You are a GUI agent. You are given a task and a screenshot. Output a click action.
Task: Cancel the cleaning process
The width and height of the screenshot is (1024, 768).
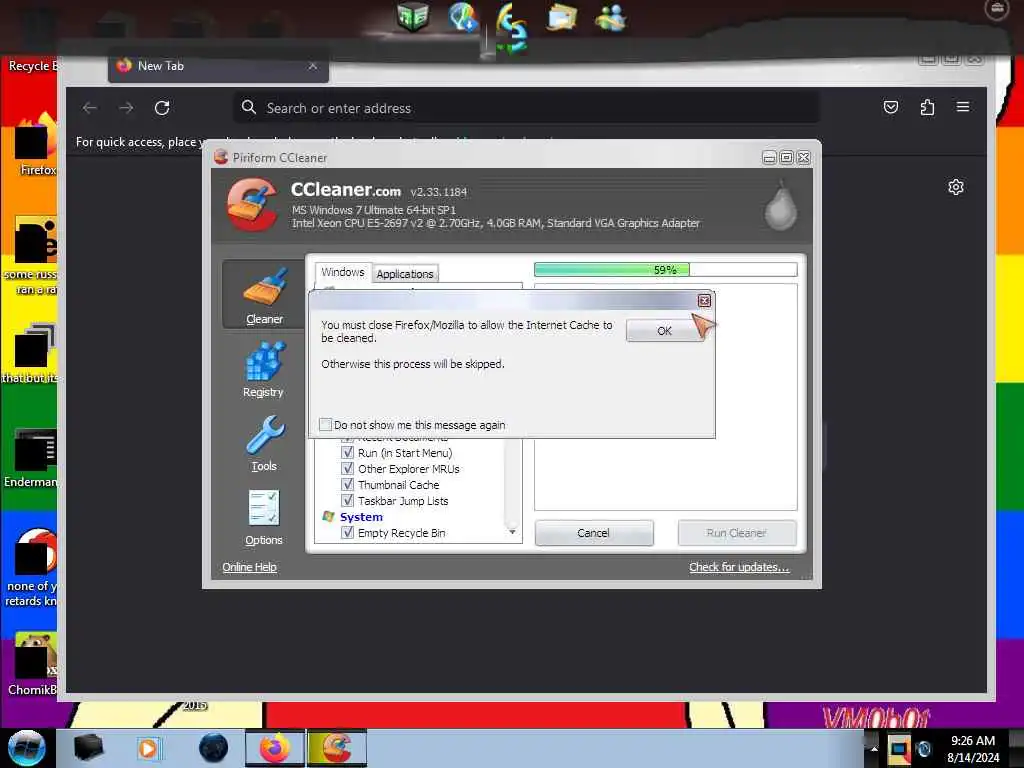coord(594,533)
